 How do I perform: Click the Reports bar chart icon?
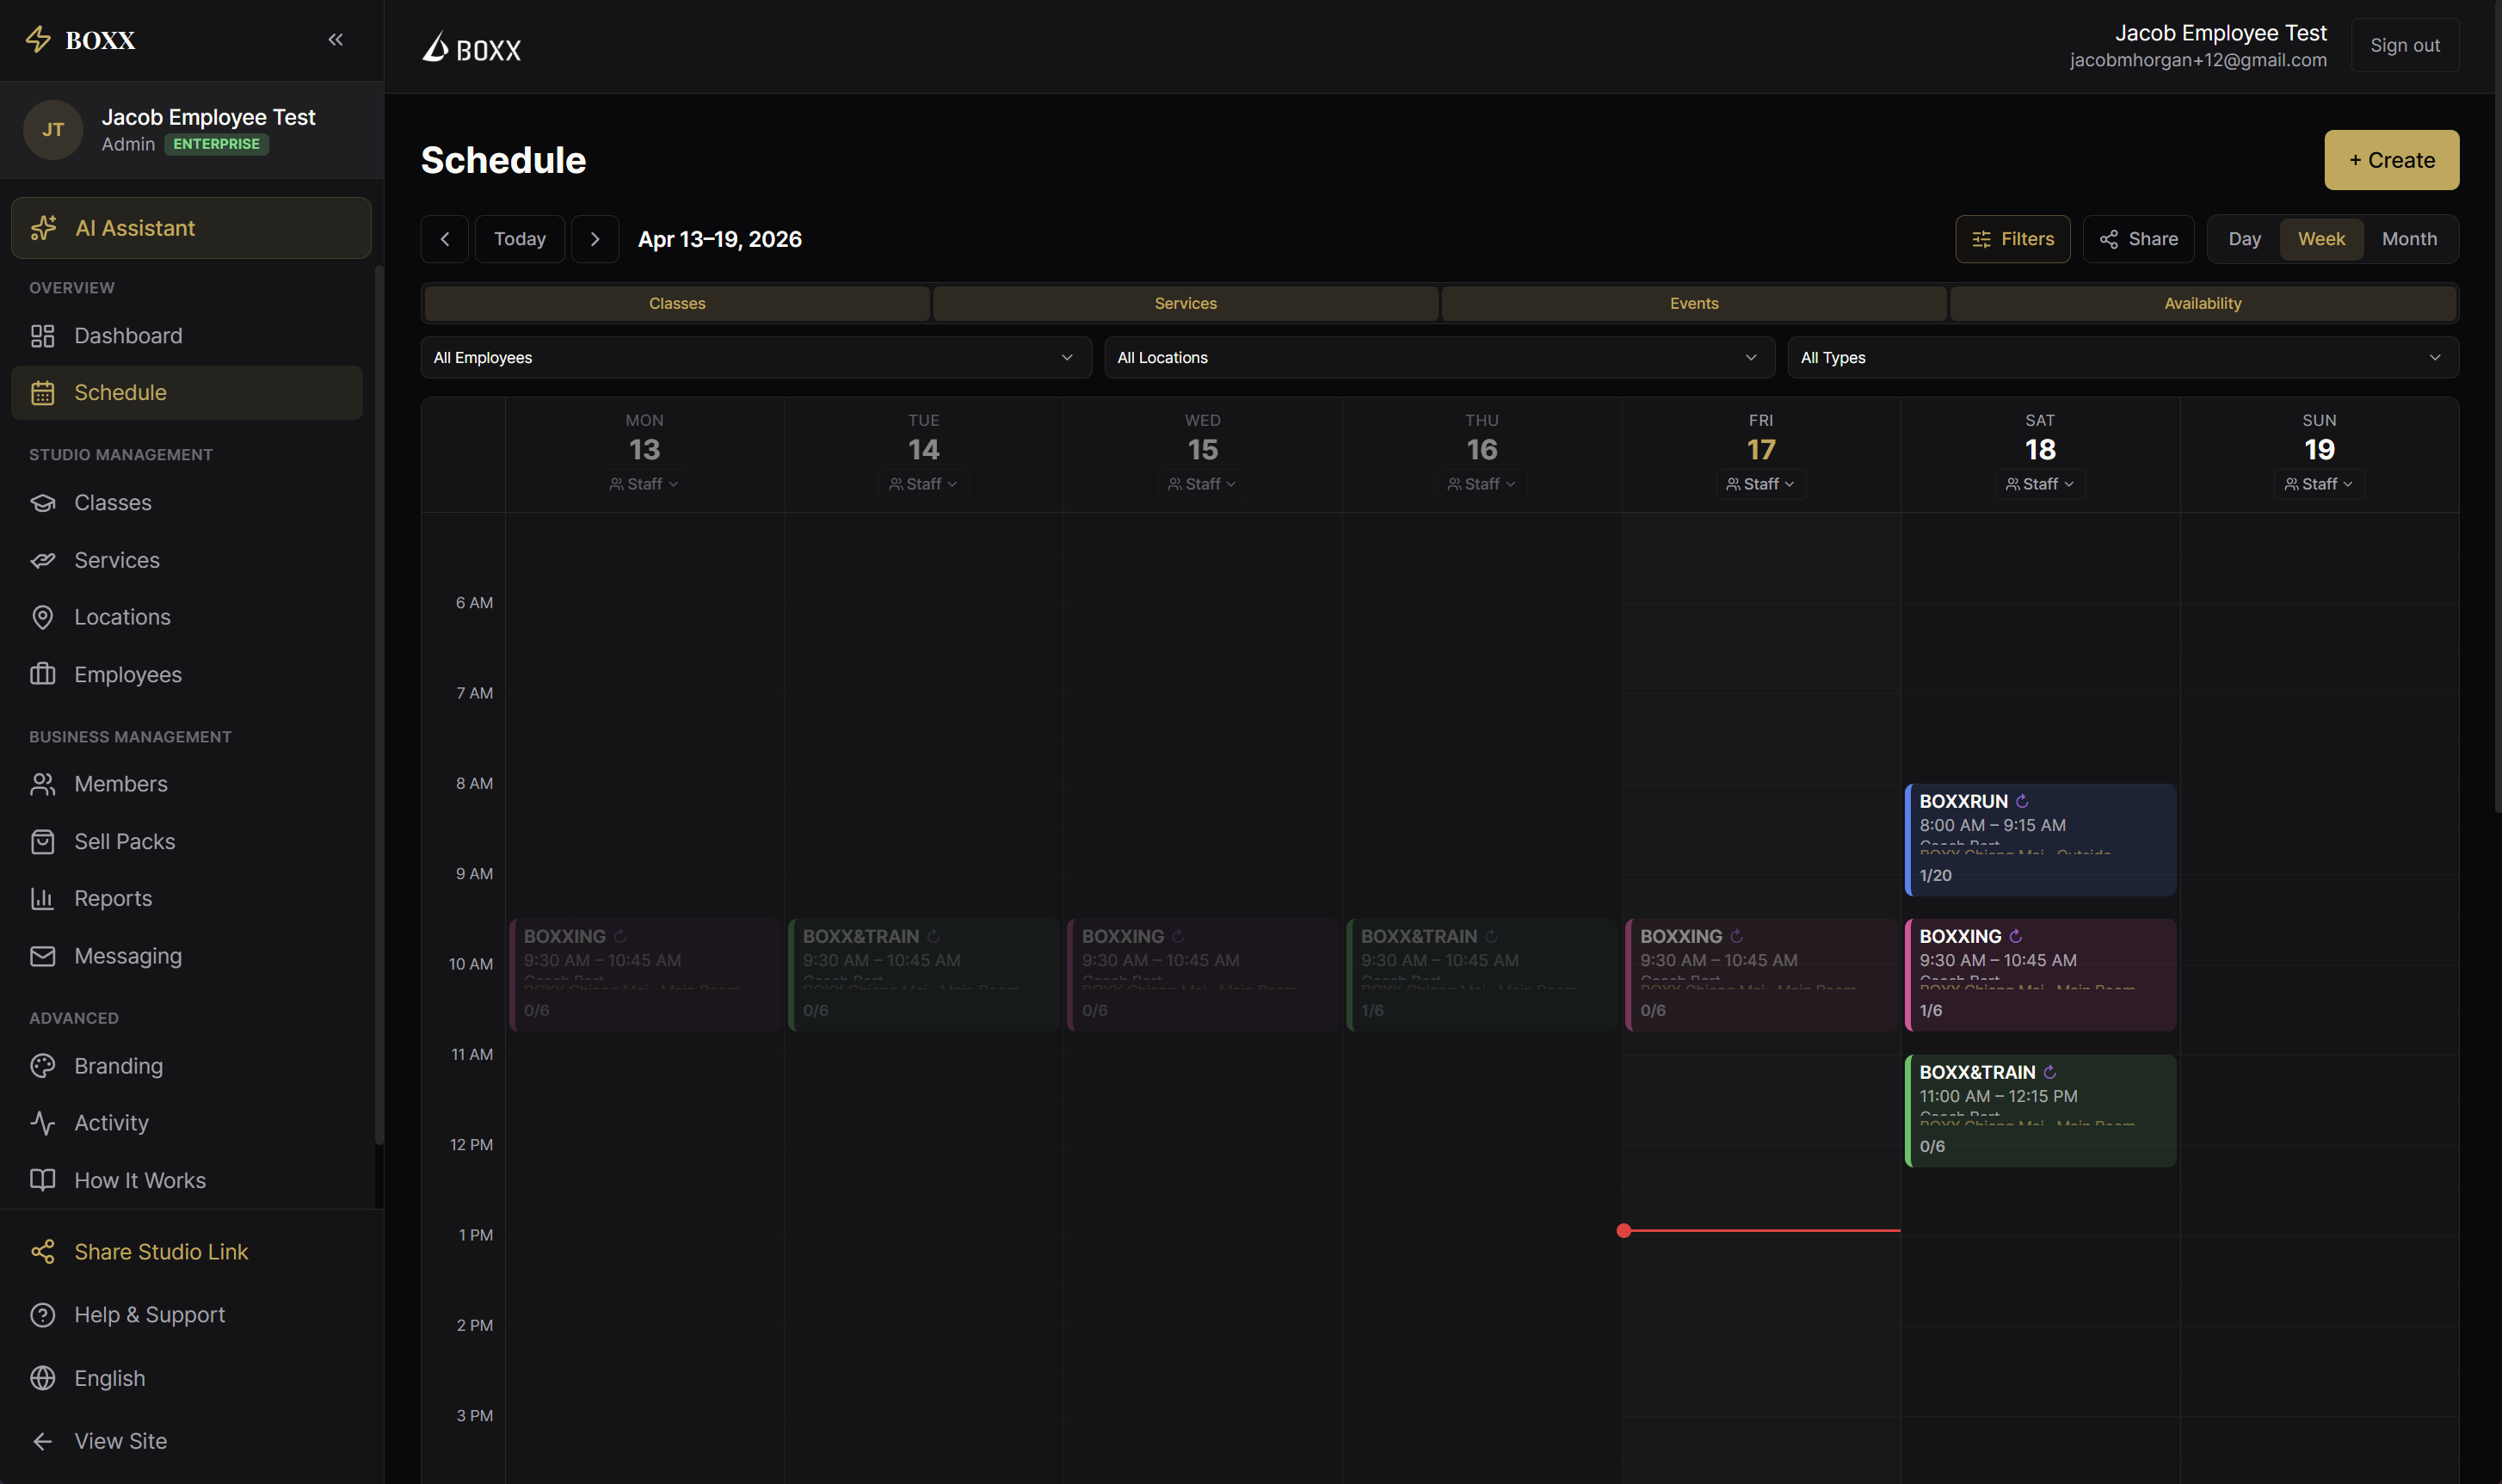point(42,899)
